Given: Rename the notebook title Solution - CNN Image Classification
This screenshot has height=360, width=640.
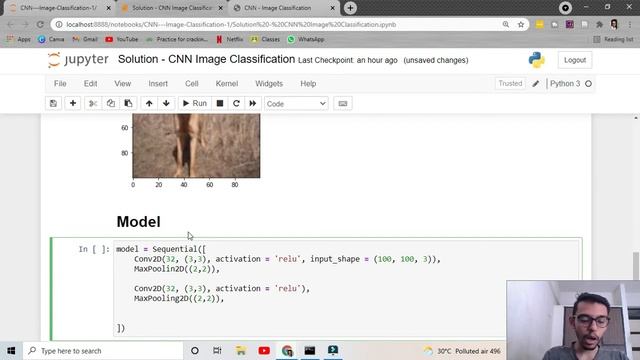Looking at the screenshot, I should click(x=206, y=59).
